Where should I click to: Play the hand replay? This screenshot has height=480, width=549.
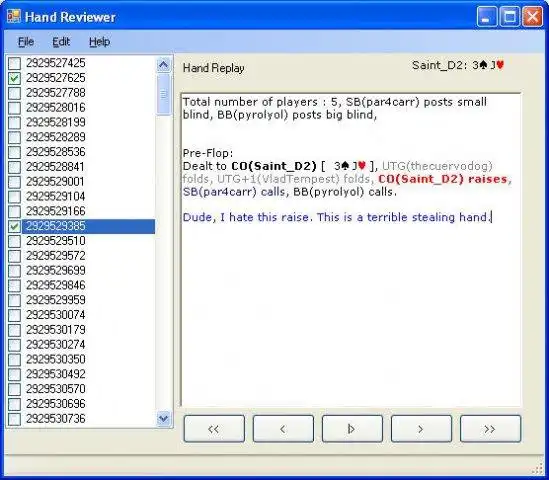[352, 429]
